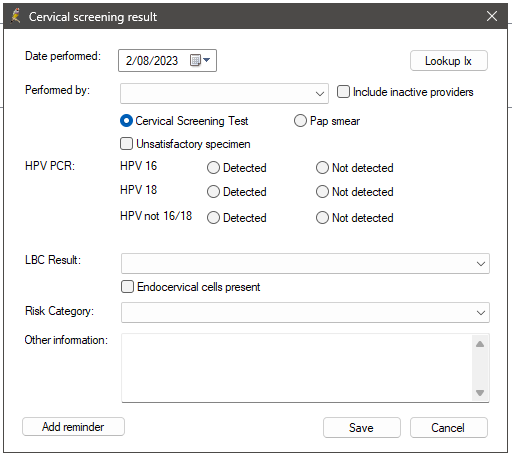This screenshot has height=457, width=512.
Task: Click the scroll down arrow in Other information
Action: click(x=480, y=393)
